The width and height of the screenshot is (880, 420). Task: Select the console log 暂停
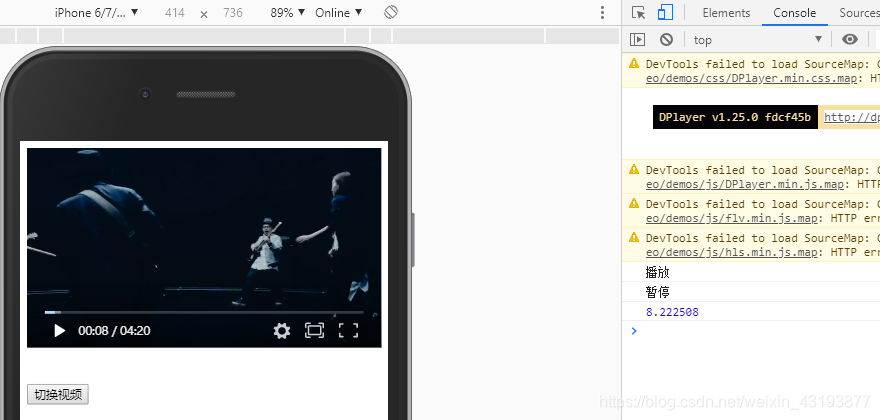[x=657, y=293]
